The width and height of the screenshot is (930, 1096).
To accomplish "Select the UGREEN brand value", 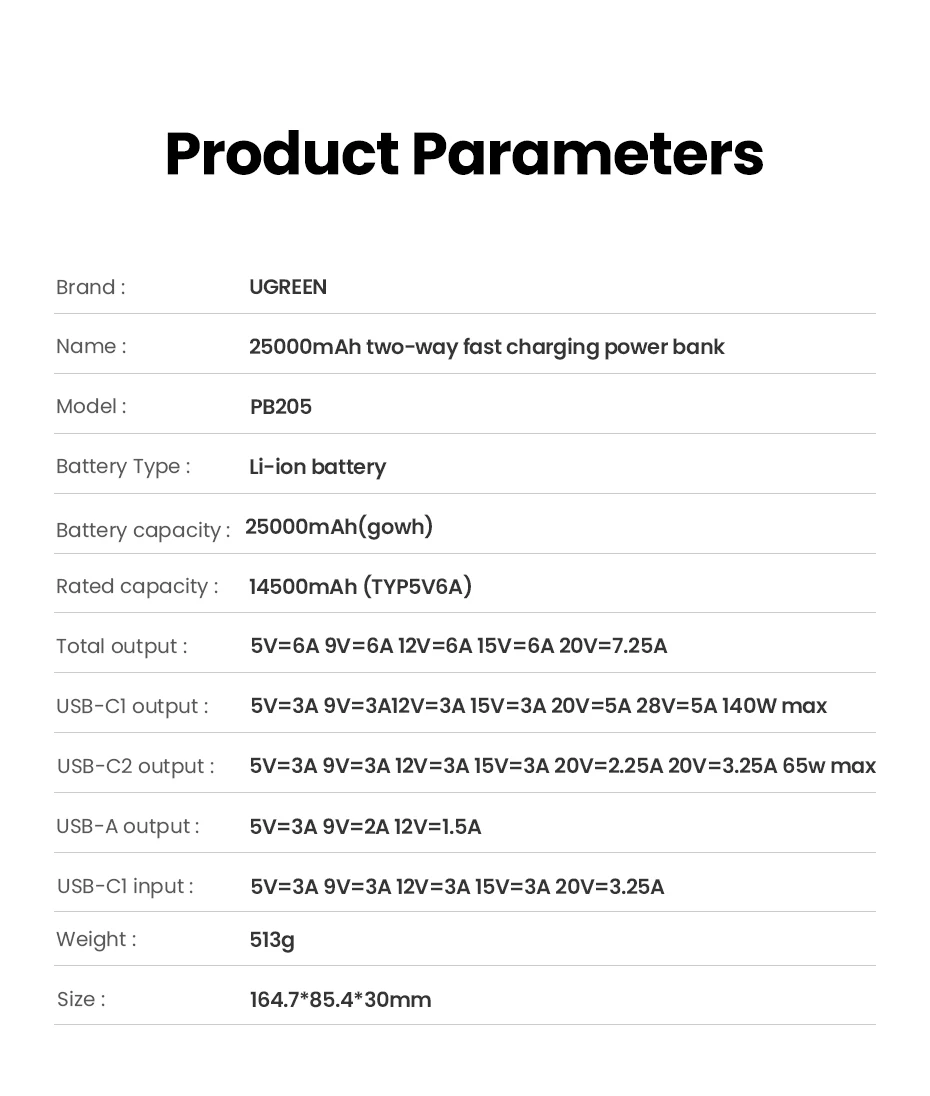I will point(288,287).
